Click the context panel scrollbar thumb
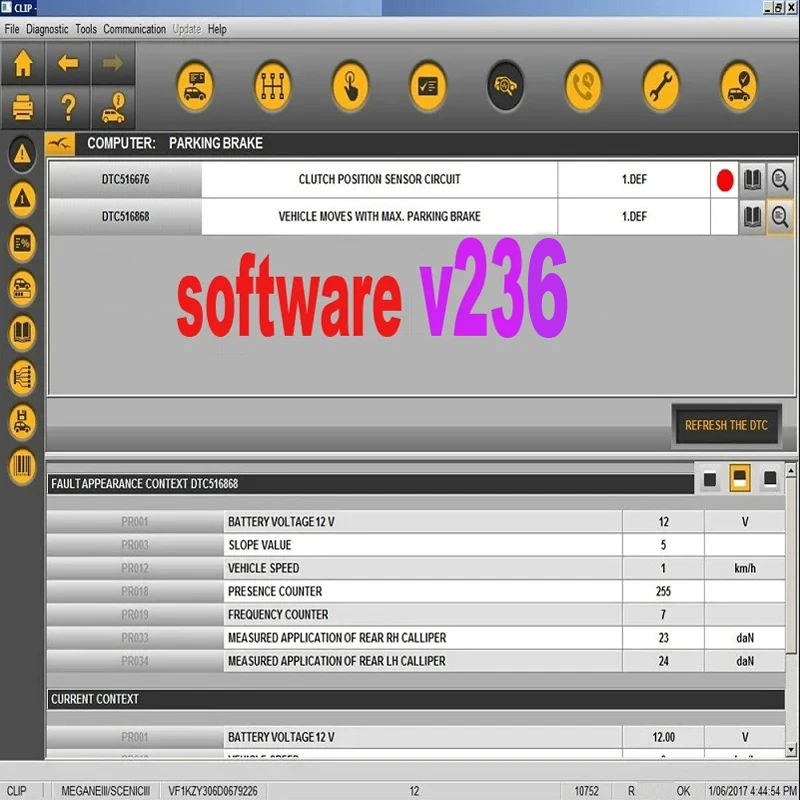Screen dimensions: 800x800 tap(791, 565)
